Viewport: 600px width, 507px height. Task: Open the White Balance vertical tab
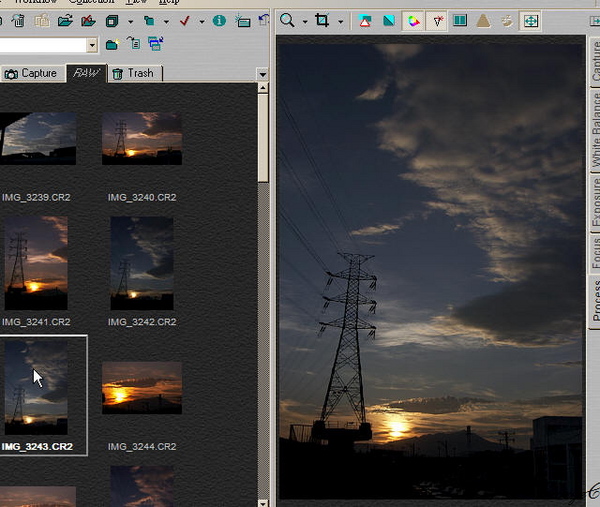pos(595,130)
